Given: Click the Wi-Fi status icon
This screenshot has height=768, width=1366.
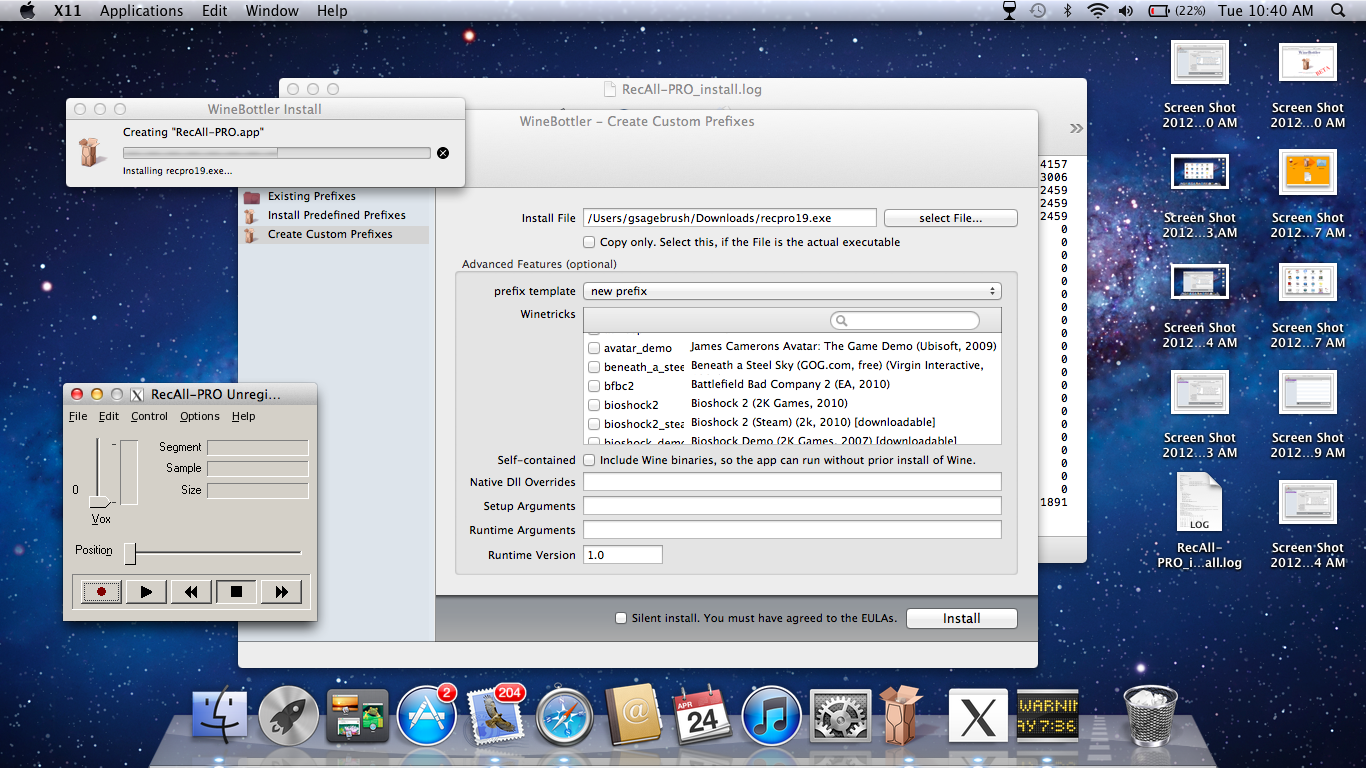Looking at the screenshot, I should click(x=1098, y=11).
